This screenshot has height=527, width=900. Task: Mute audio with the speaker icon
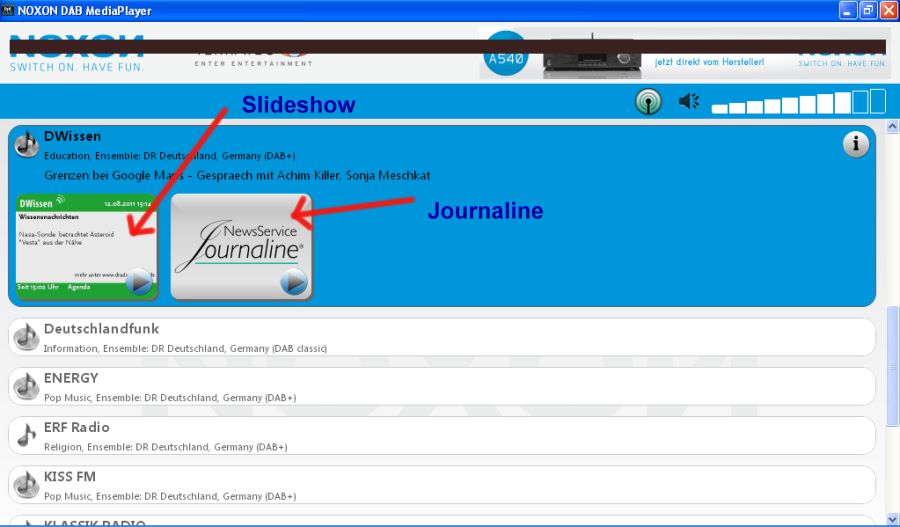point(689,102)
